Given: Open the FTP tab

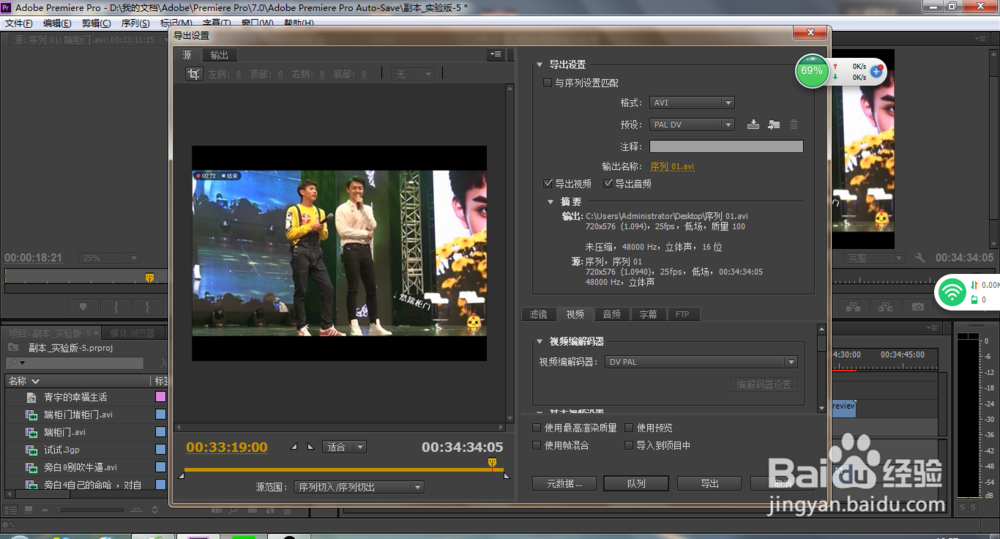Looking at the screenshot, I should click(682, 314).
